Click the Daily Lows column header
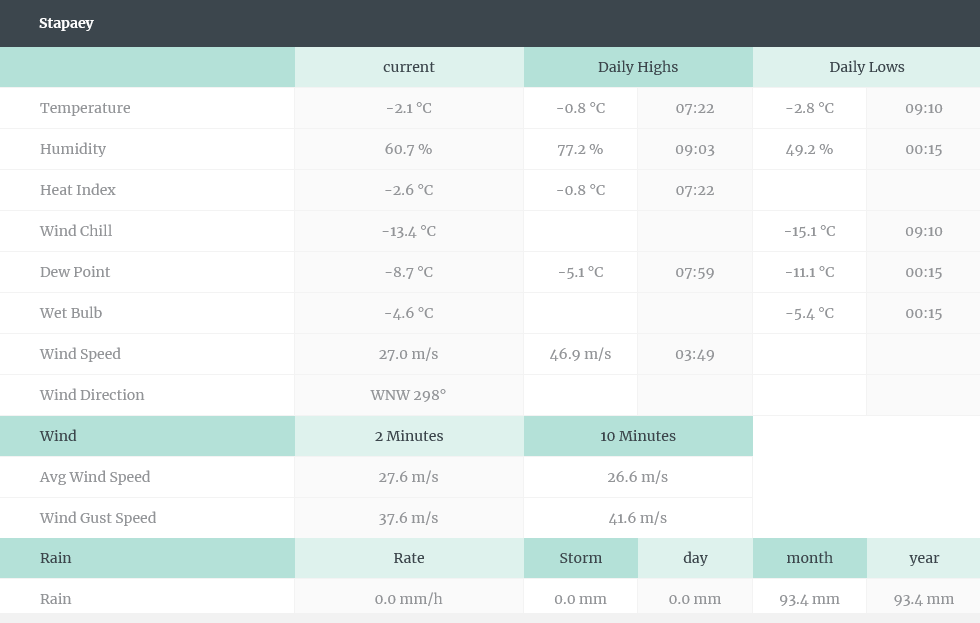Viewport: 980px width, 623px height. click(866, 67)
